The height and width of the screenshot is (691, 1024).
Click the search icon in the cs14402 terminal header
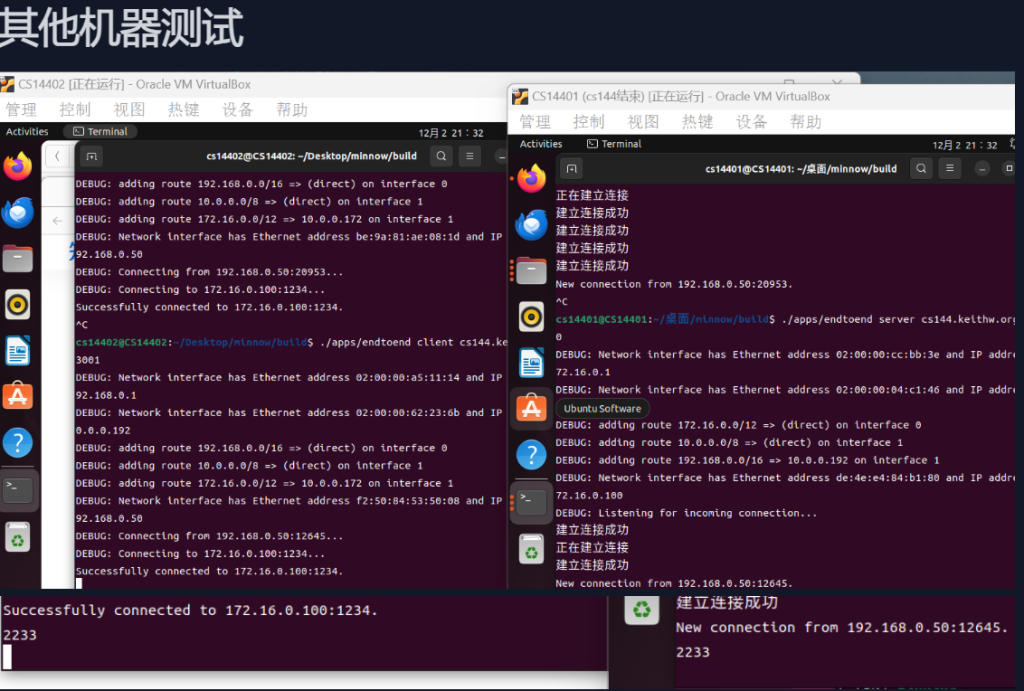pos(441,156)
